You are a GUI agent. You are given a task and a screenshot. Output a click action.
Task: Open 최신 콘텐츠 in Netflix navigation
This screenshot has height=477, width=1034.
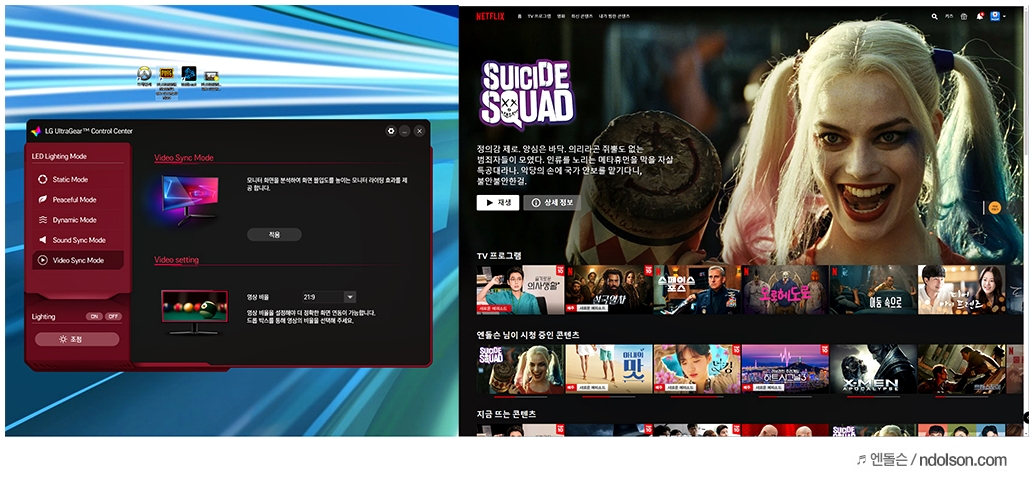point(582,16)
